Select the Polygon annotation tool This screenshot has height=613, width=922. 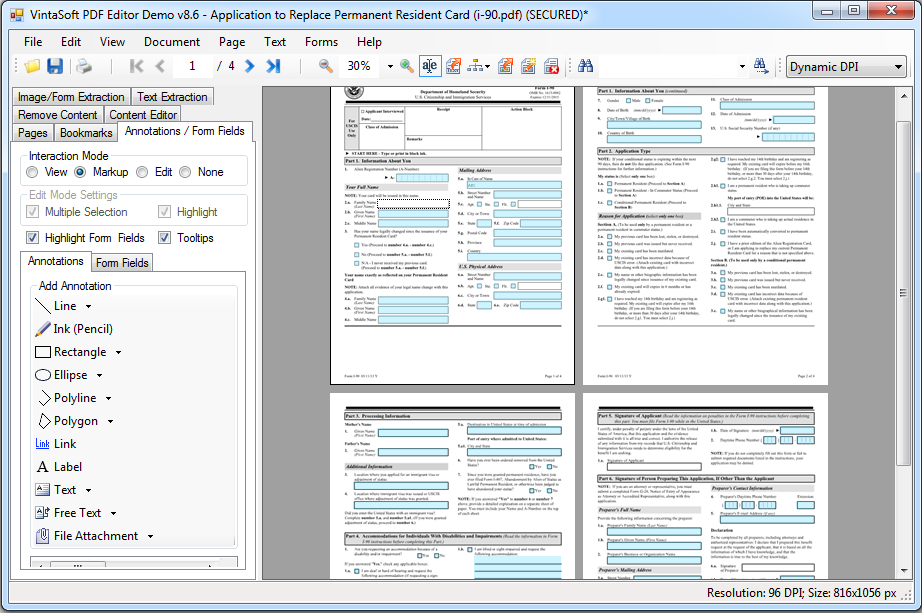tap(66, 421)
